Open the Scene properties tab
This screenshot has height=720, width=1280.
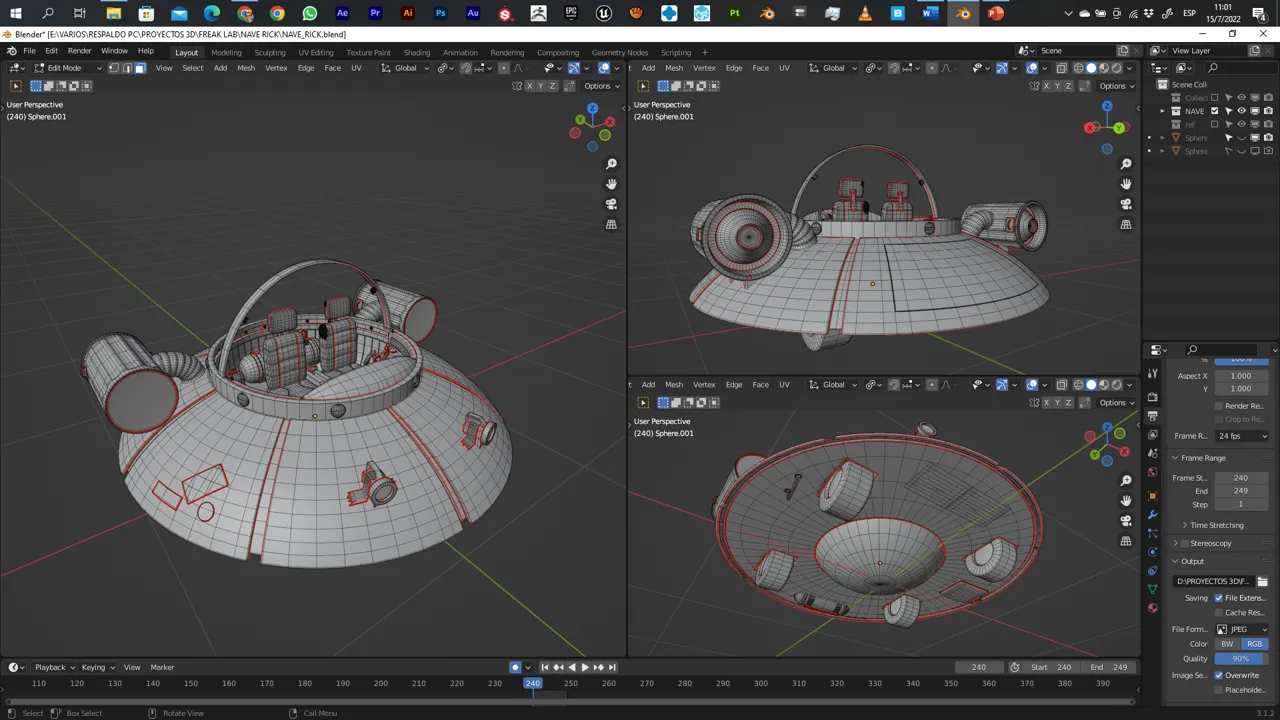(1153, 453)
